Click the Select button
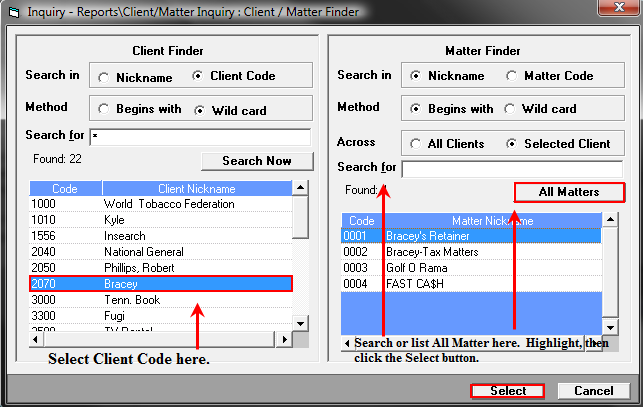 508,391
